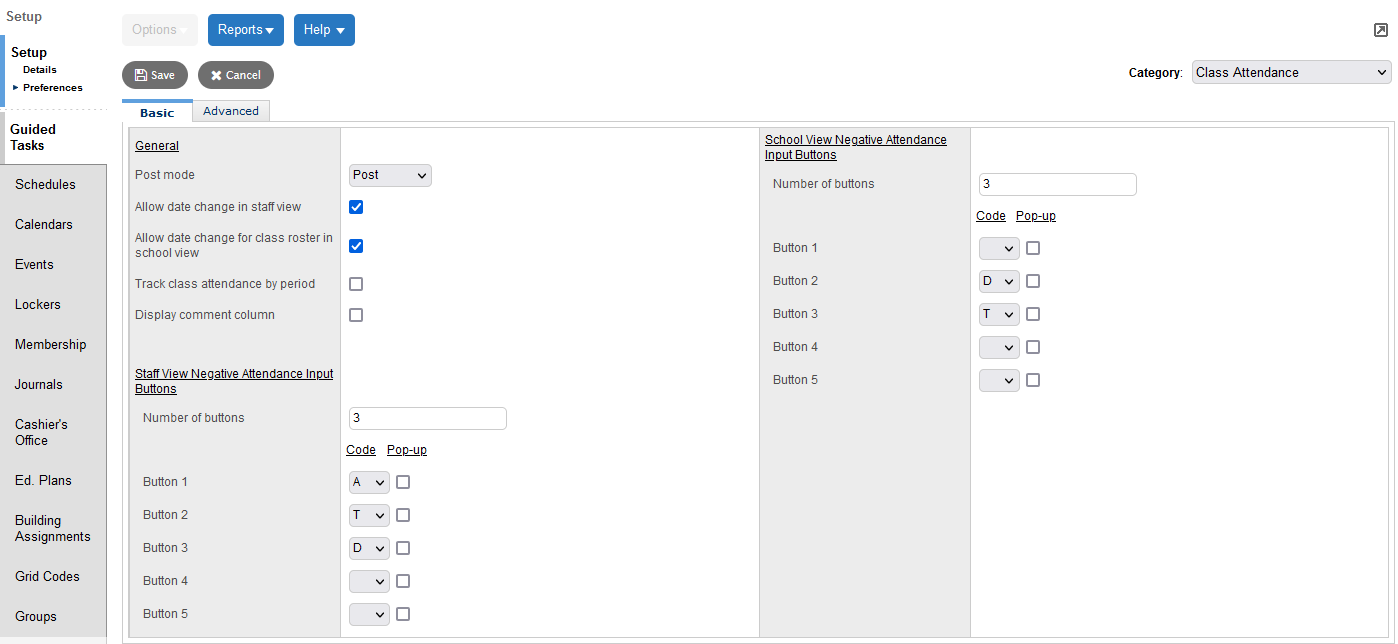Check Staff View Button 3 pop-up box
Screen dimensions: 1398x644
403,548
